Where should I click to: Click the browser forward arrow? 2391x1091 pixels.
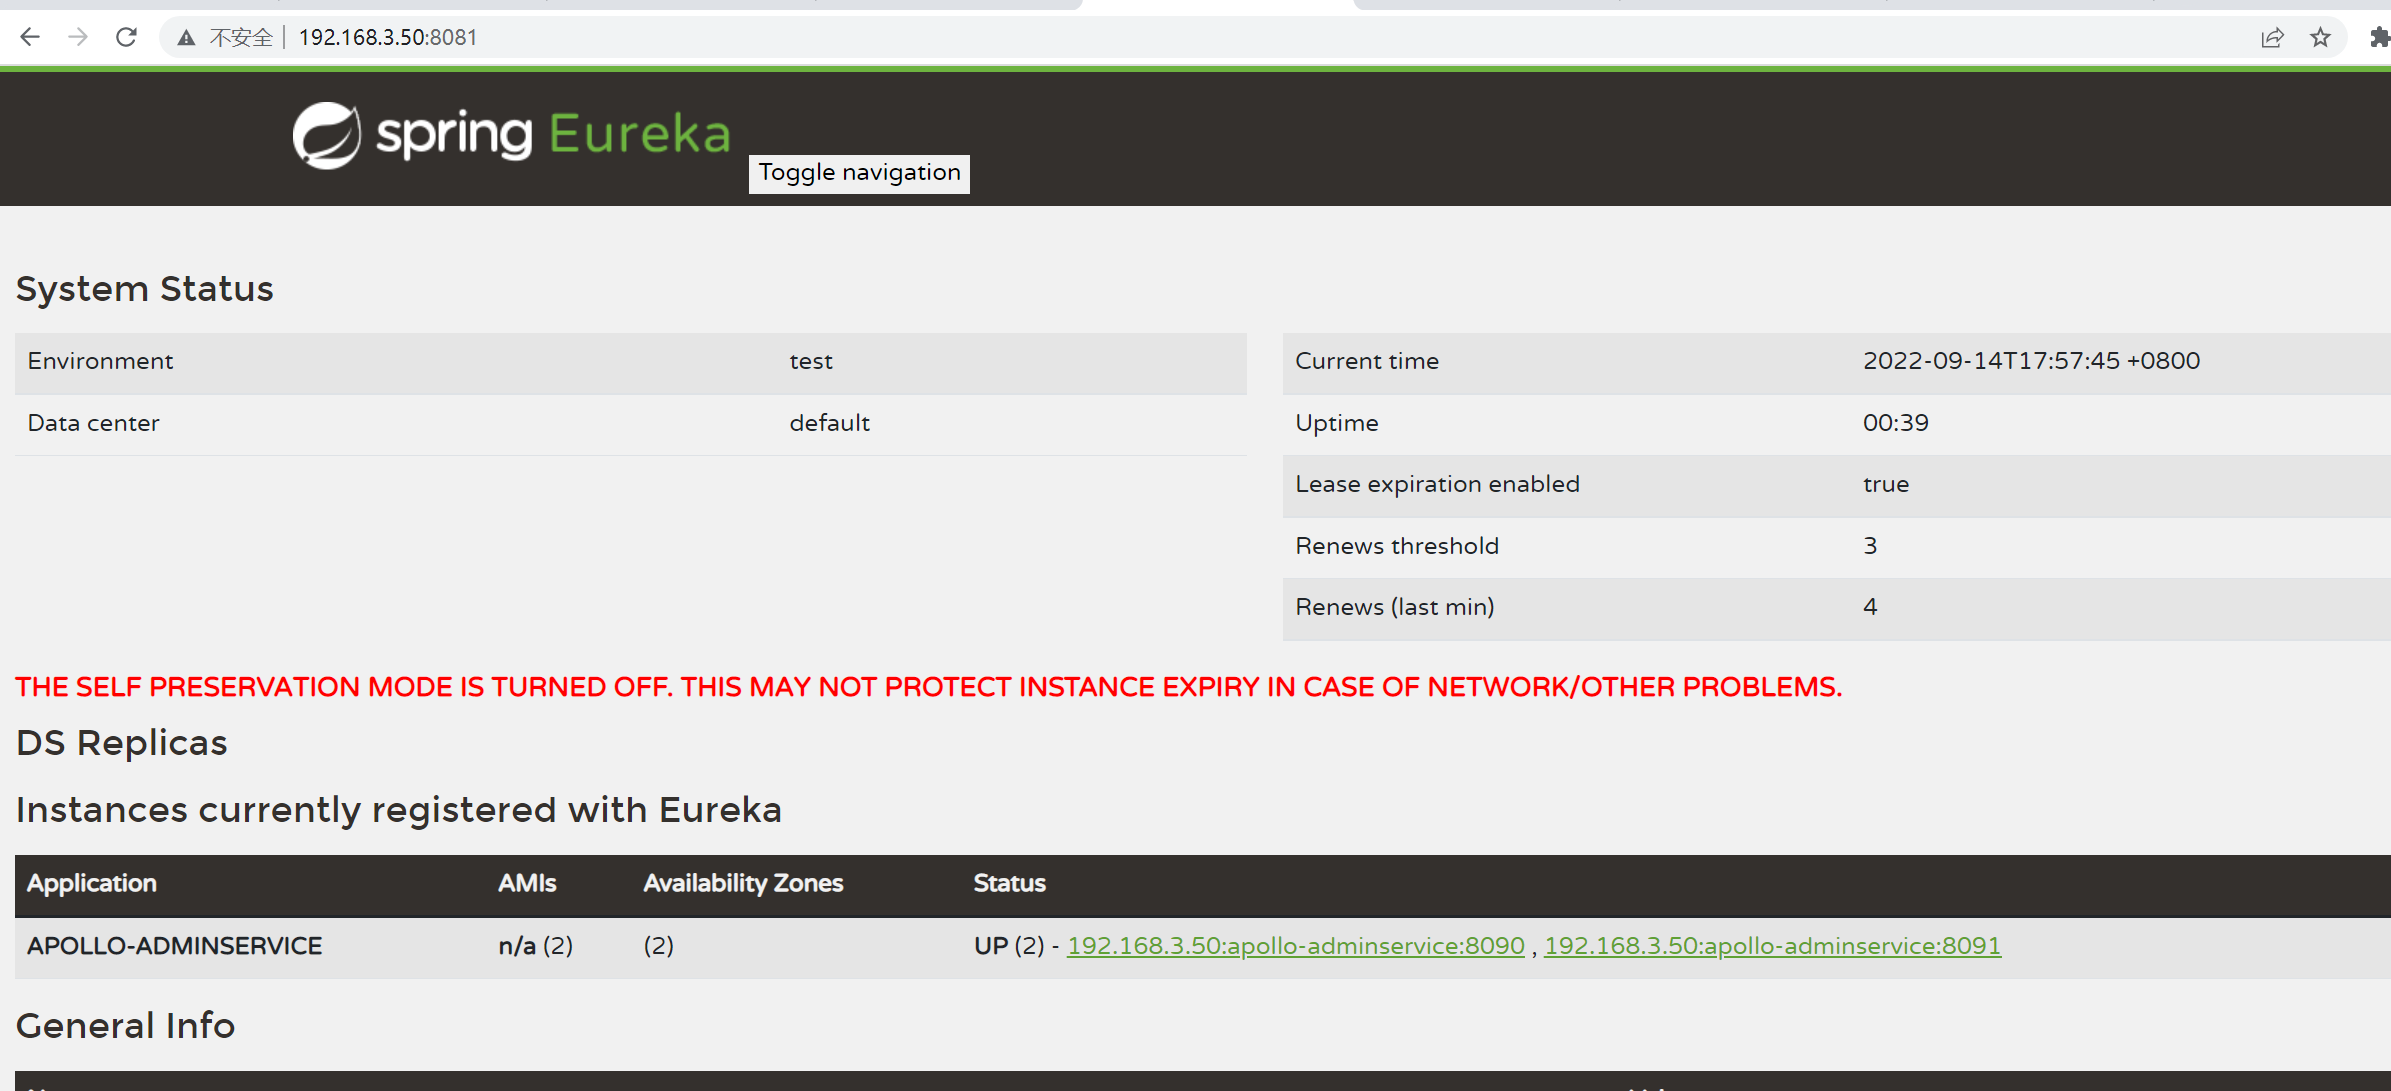coord(78,37)
